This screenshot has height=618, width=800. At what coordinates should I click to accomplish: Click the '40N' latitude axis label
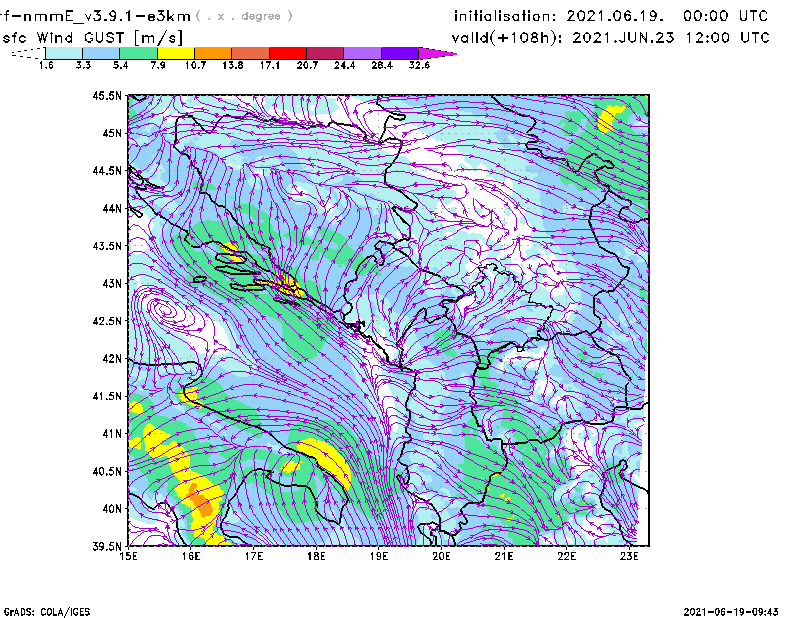[x=112, y=508]
